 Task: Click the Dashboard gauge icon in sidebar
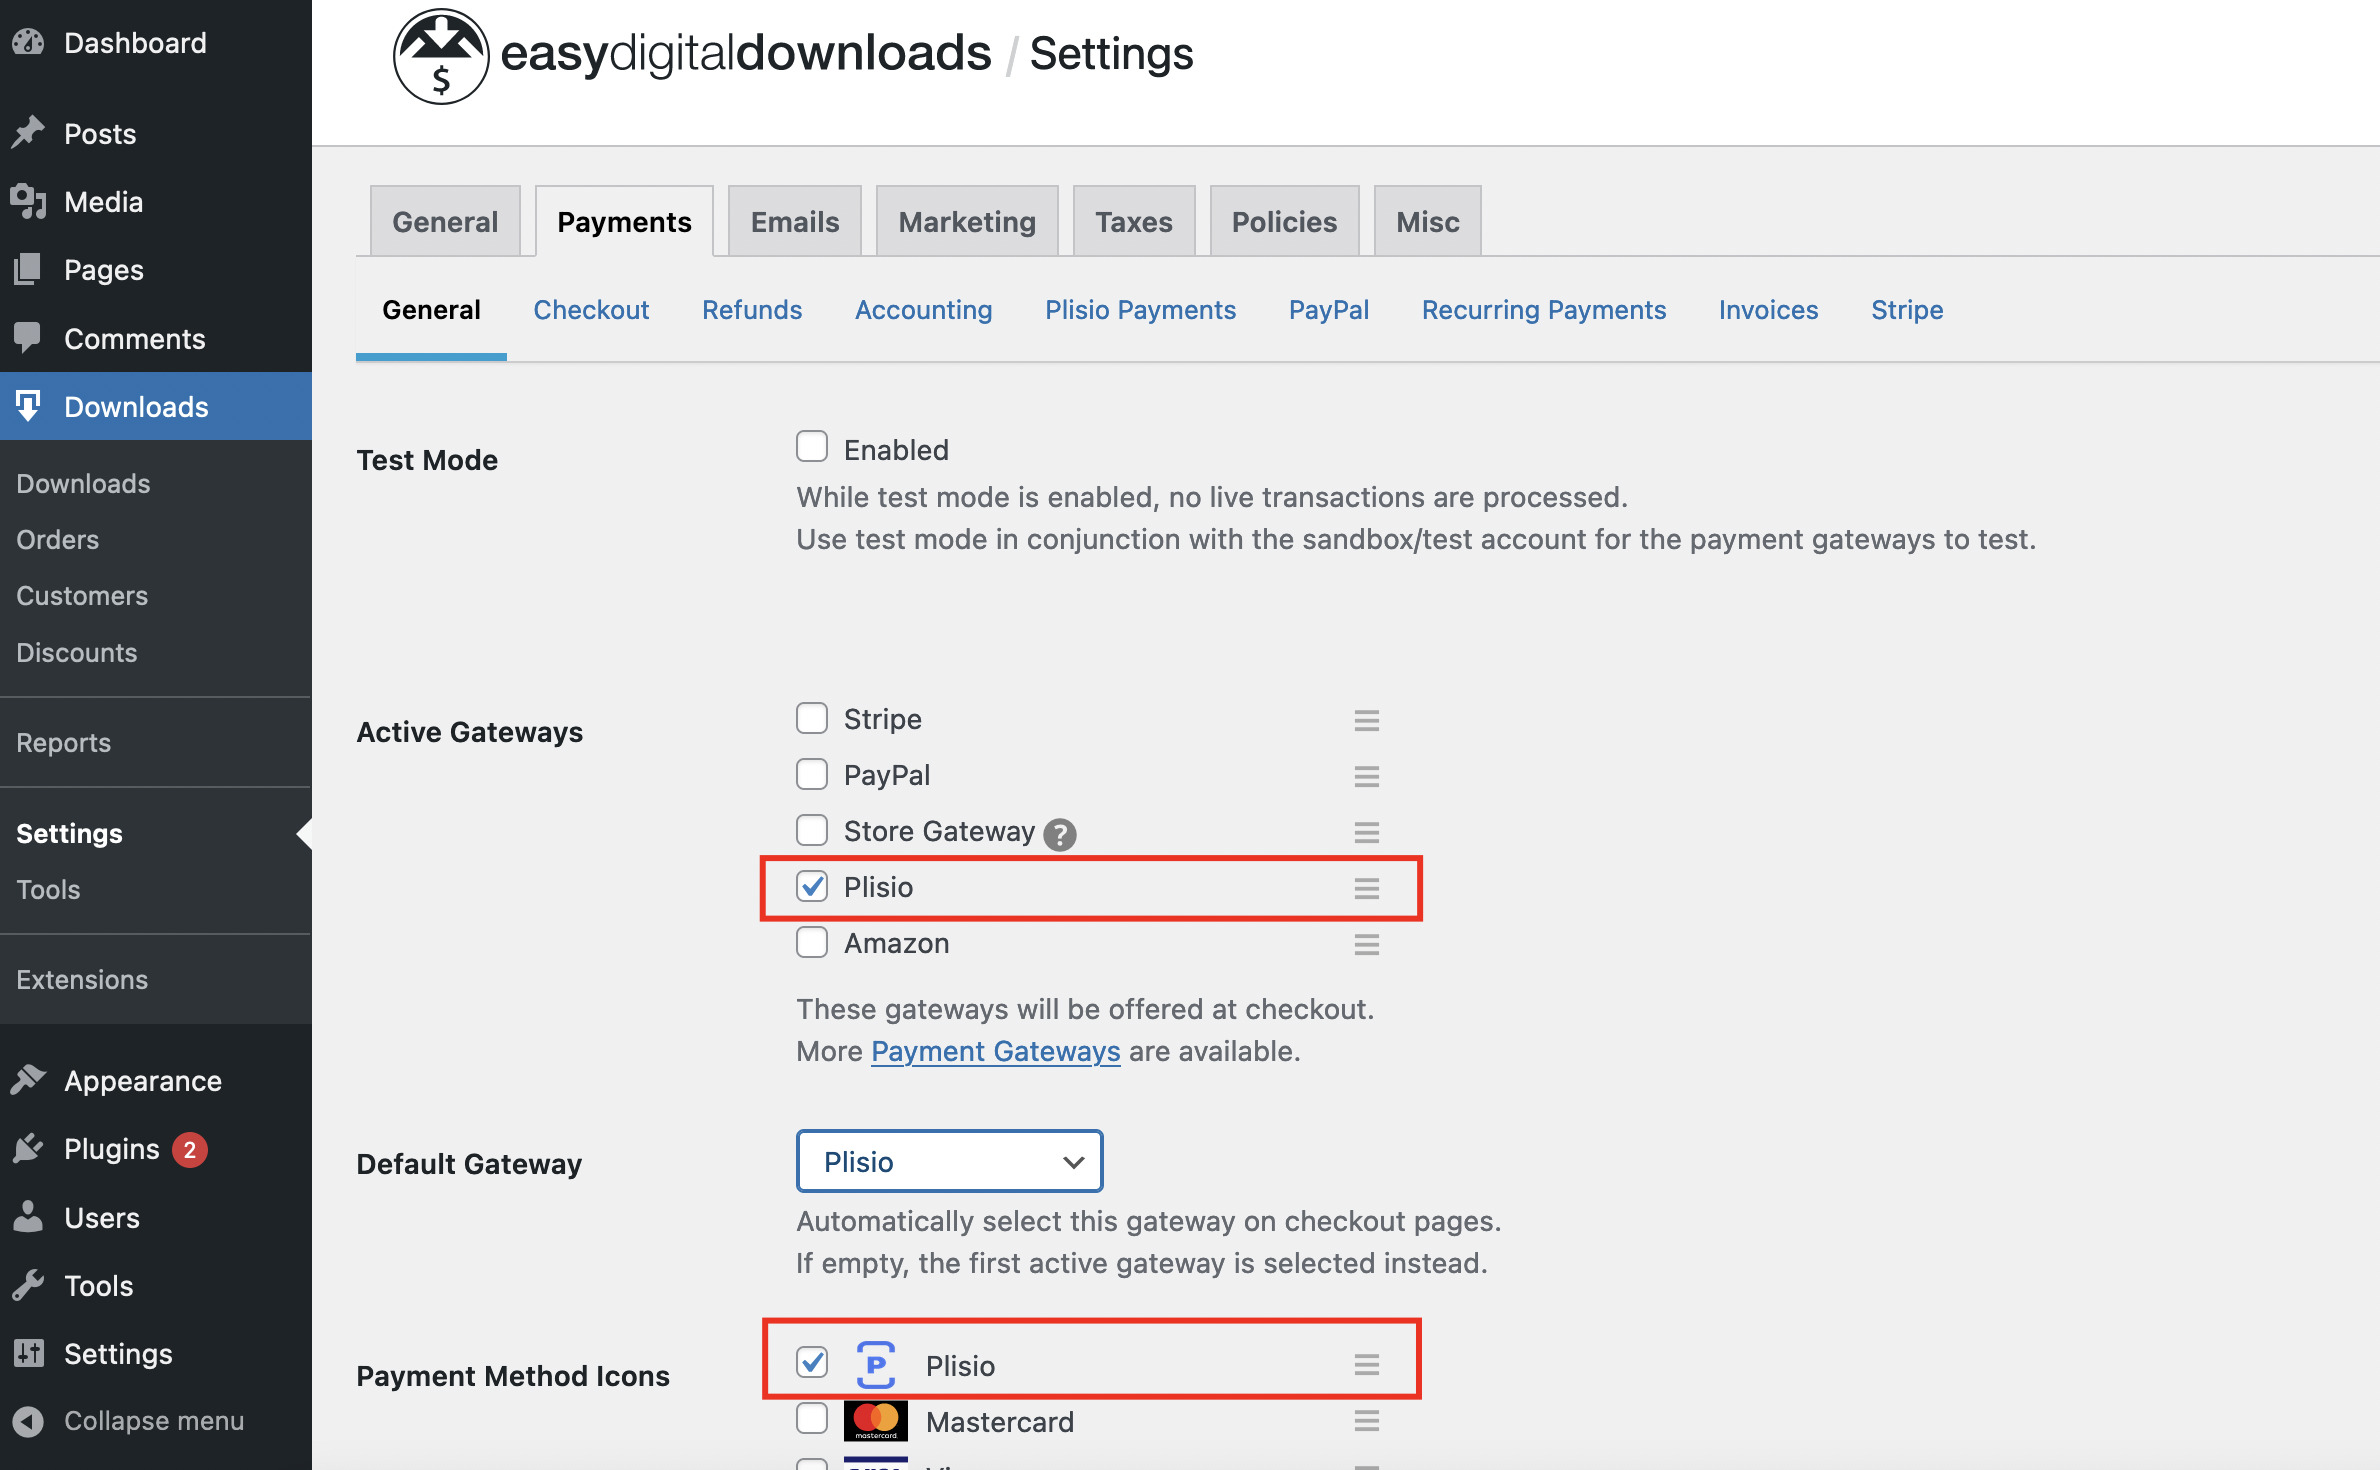28,42
